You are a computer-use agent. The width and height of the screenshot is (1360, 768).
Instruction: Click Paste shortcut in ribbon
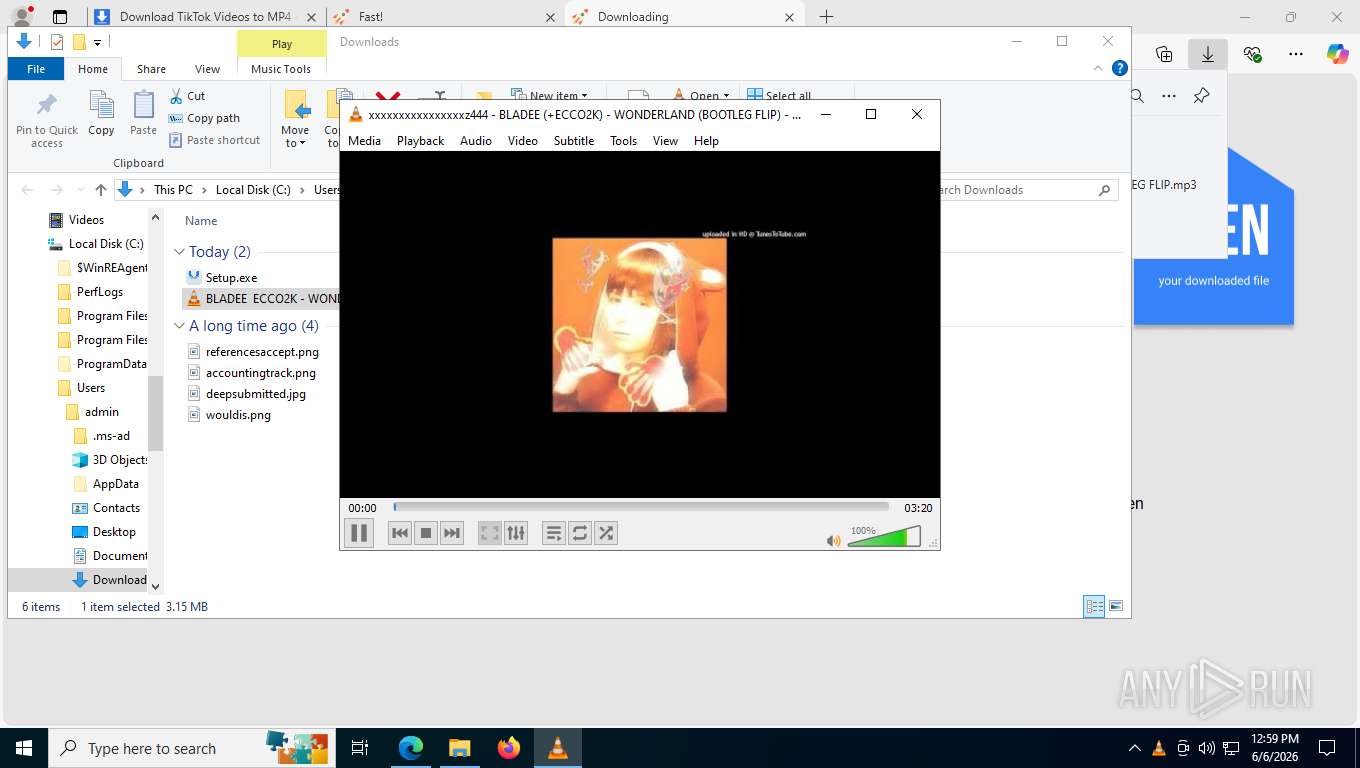(x=215, y=140)
